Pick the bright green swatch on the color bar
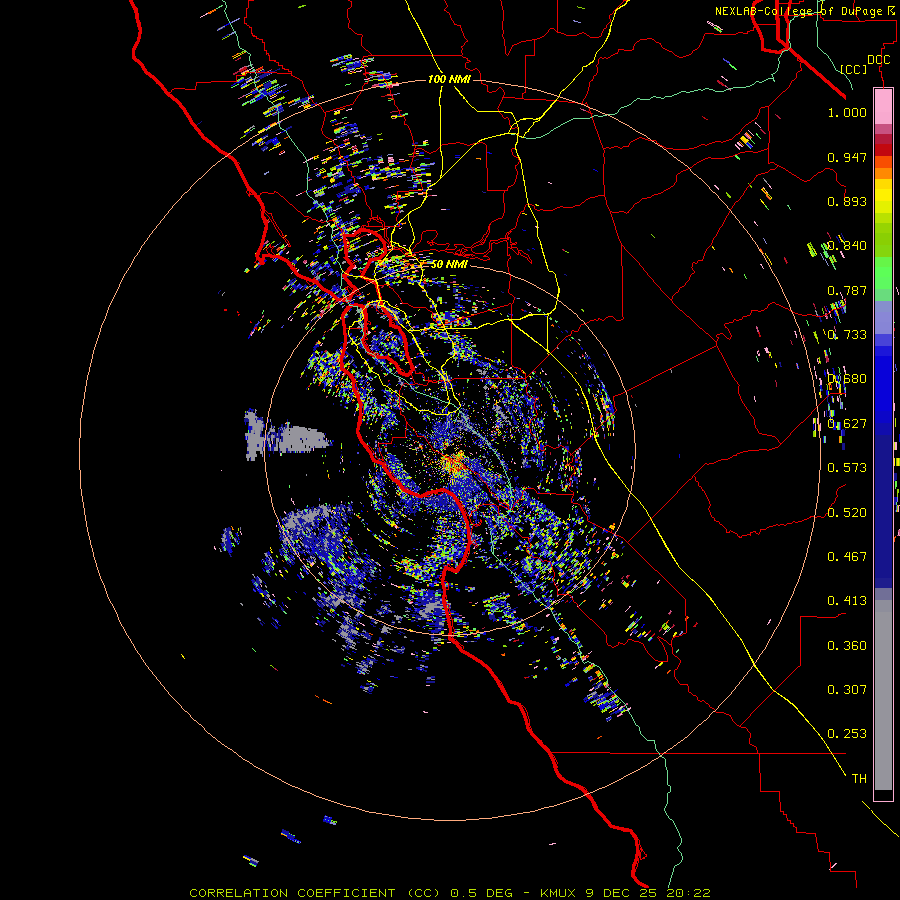Viewport: 900px width, 900px height. 883,273
